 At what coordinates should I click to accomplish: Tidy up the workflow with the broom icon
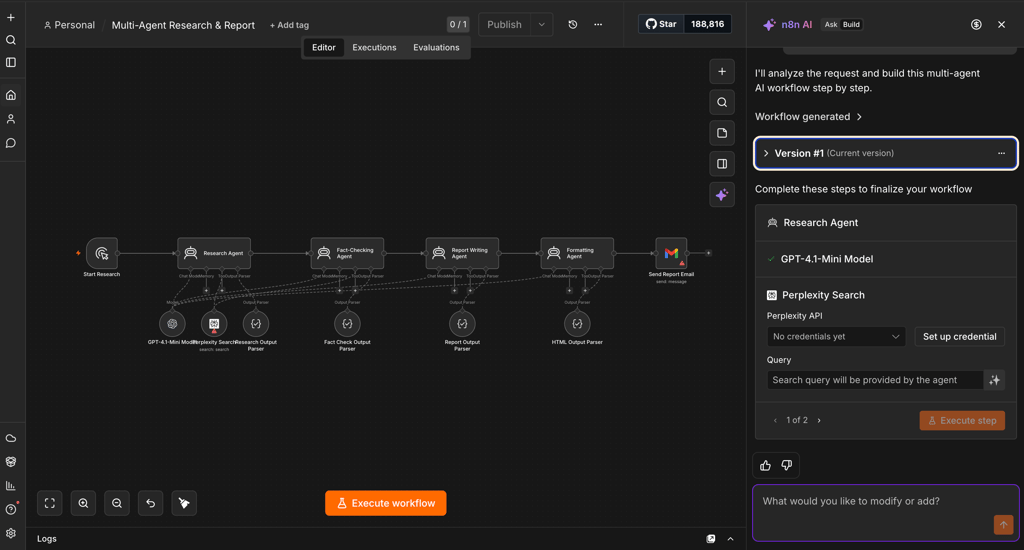point(184,503)
